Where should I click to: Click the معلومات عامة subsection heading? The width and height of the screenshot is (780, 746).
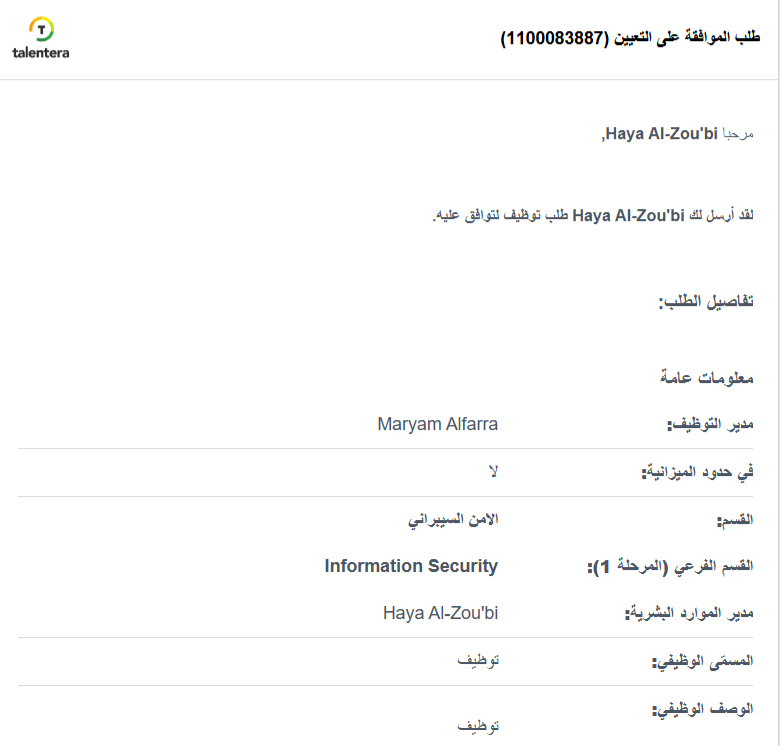point(706,378)
